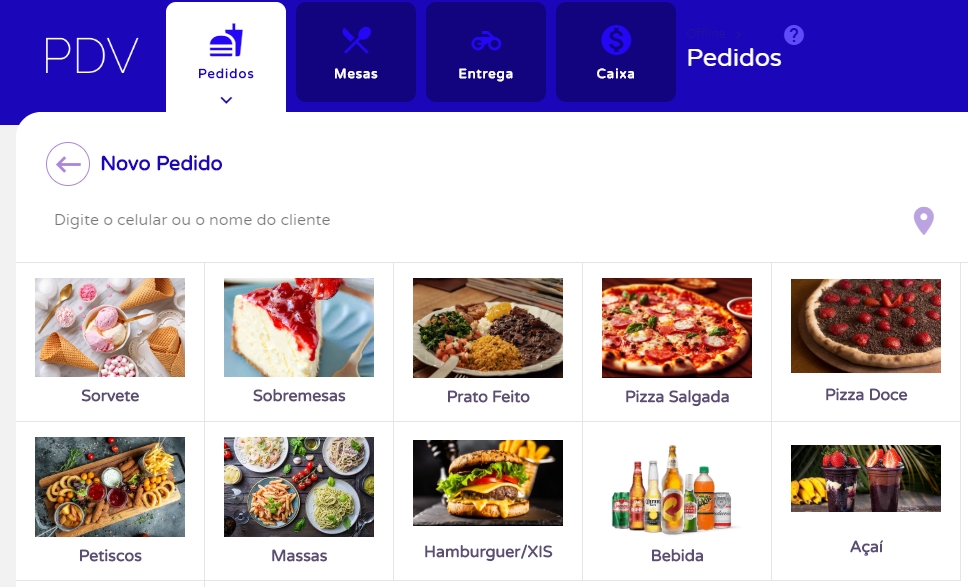This screenshot has height=587, width=968.
Task: Choose the Petiscos category
Action: pos(110,501)
